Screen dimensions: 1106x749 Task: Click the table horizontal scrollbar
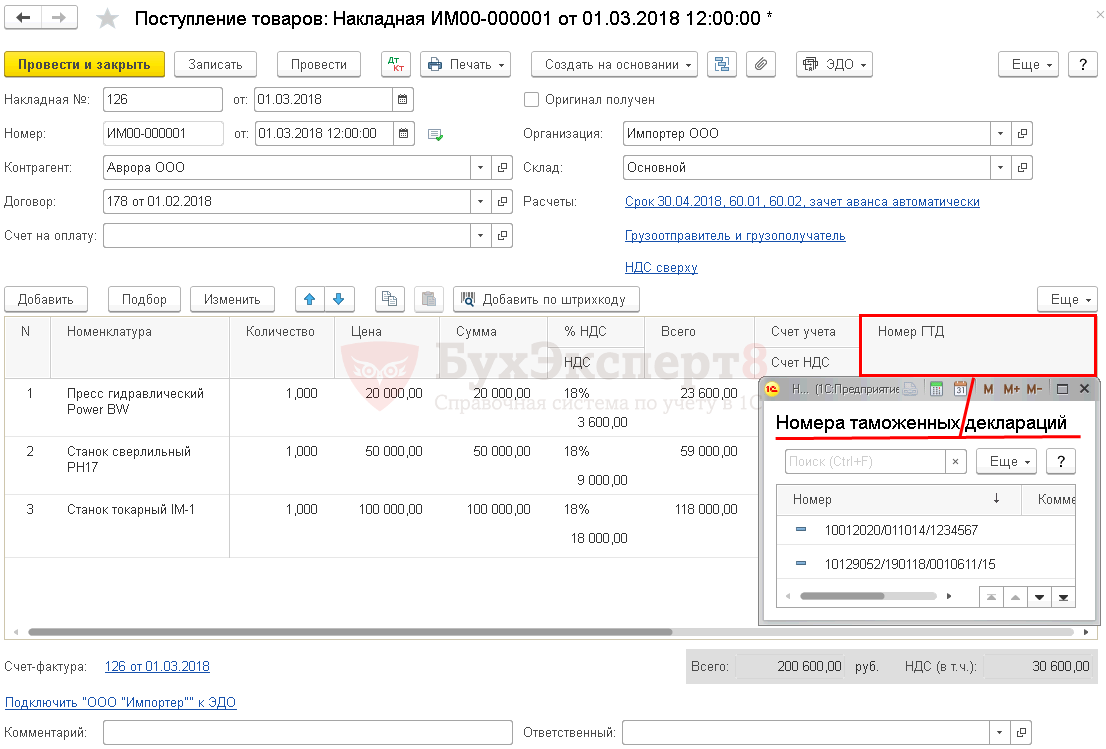[x=350, y=632]
